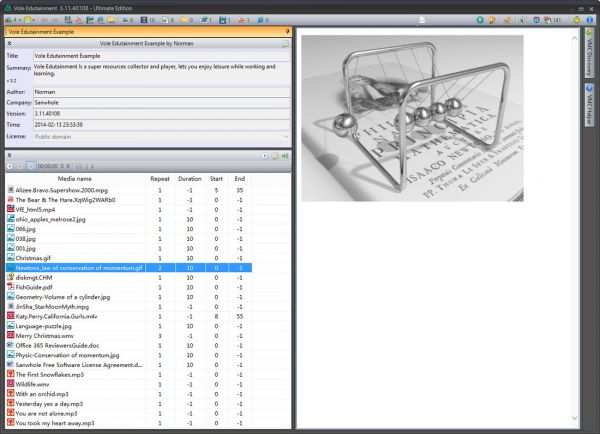
Task: Select 'diskmgt.CHM' in the media list
Action: pyautogui.click(x=129, y=277)
